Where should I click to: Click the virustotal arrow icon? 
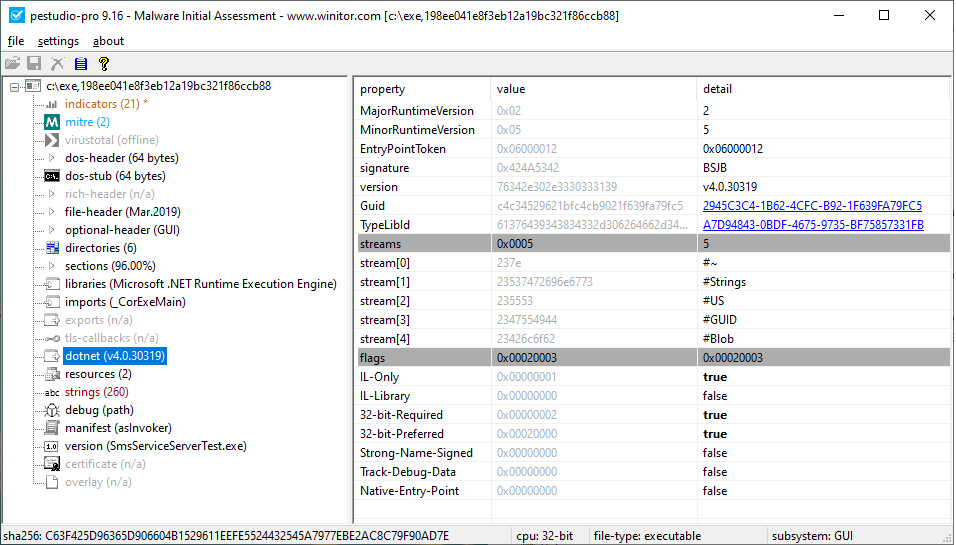52,140
